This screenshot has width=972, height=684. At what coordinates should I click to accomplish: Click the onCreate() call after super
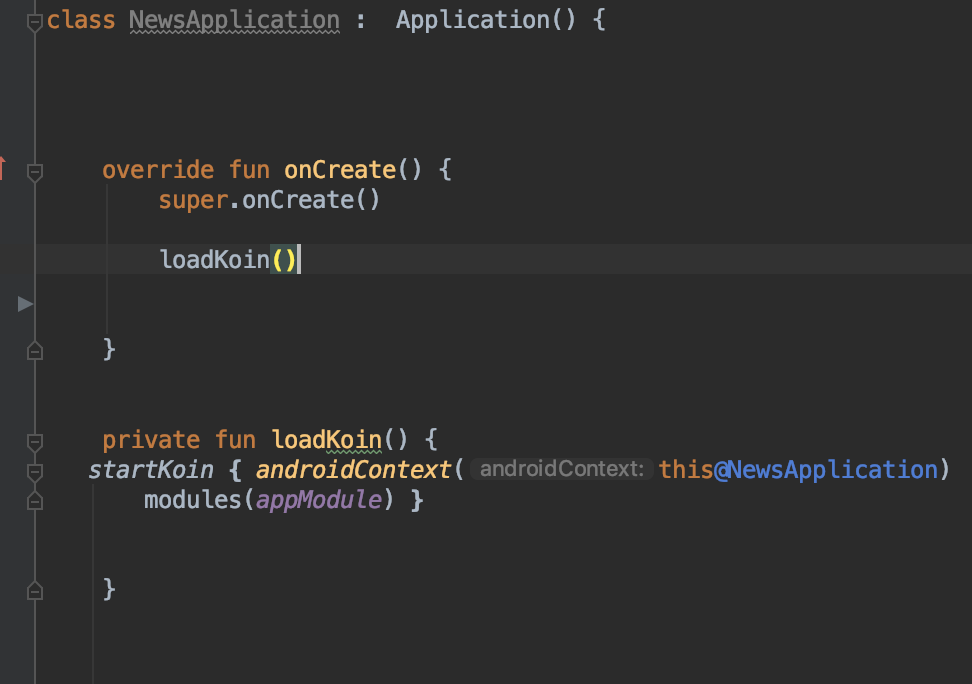click(311, 200)
